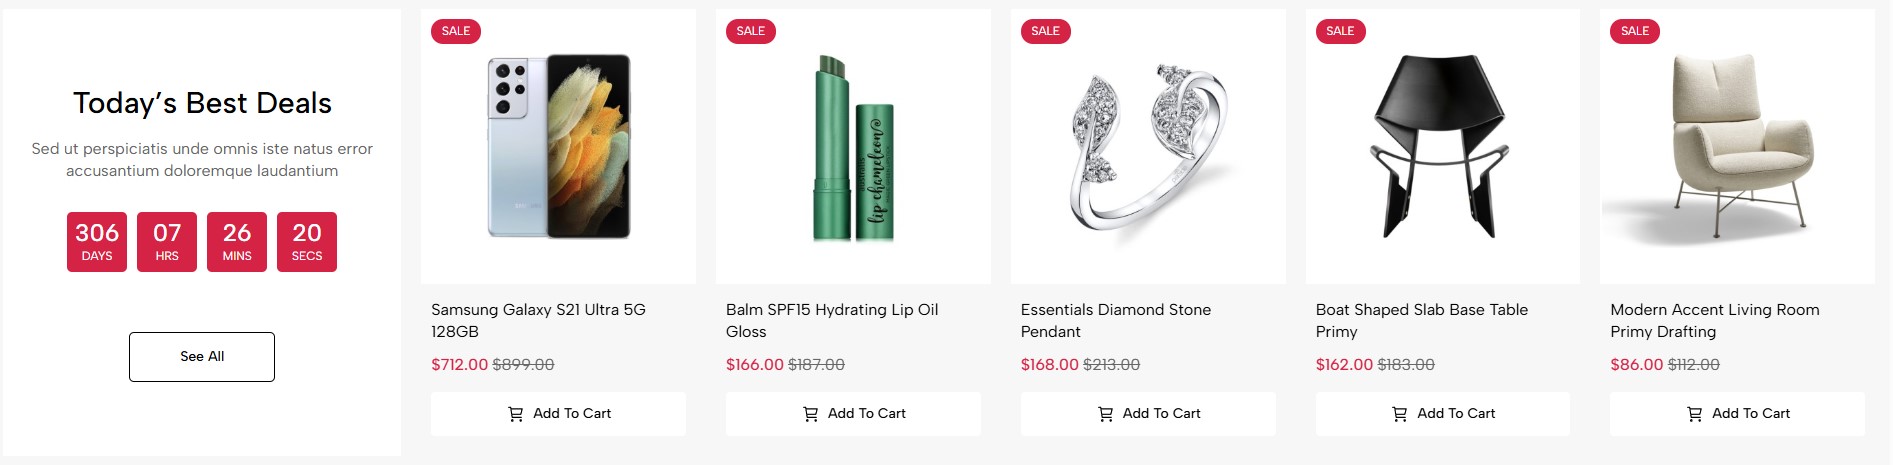Image resolution: width=1893 pixels, height=465 pixels.
Task: Click SALE badge on the diamond ring
Action: click(1045, 31)
